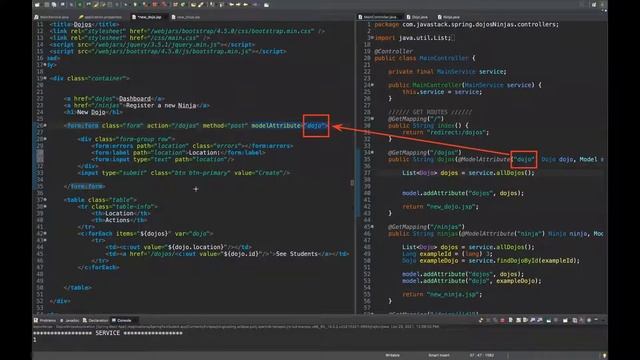The width and height of the screenshot is (640, 360).
Task: Click 'See Students' text on line 45
Action: coord(297,254)
